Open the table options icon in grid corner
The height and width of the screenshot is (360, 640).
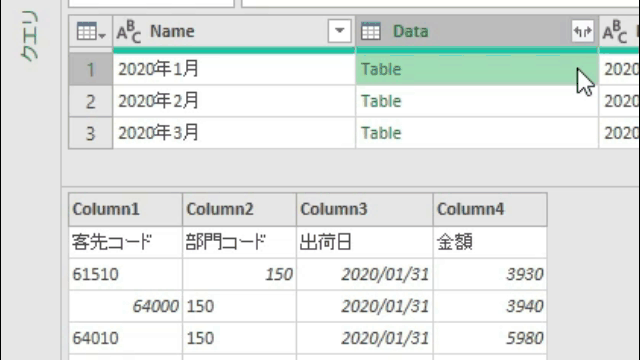tap(91, 31)
